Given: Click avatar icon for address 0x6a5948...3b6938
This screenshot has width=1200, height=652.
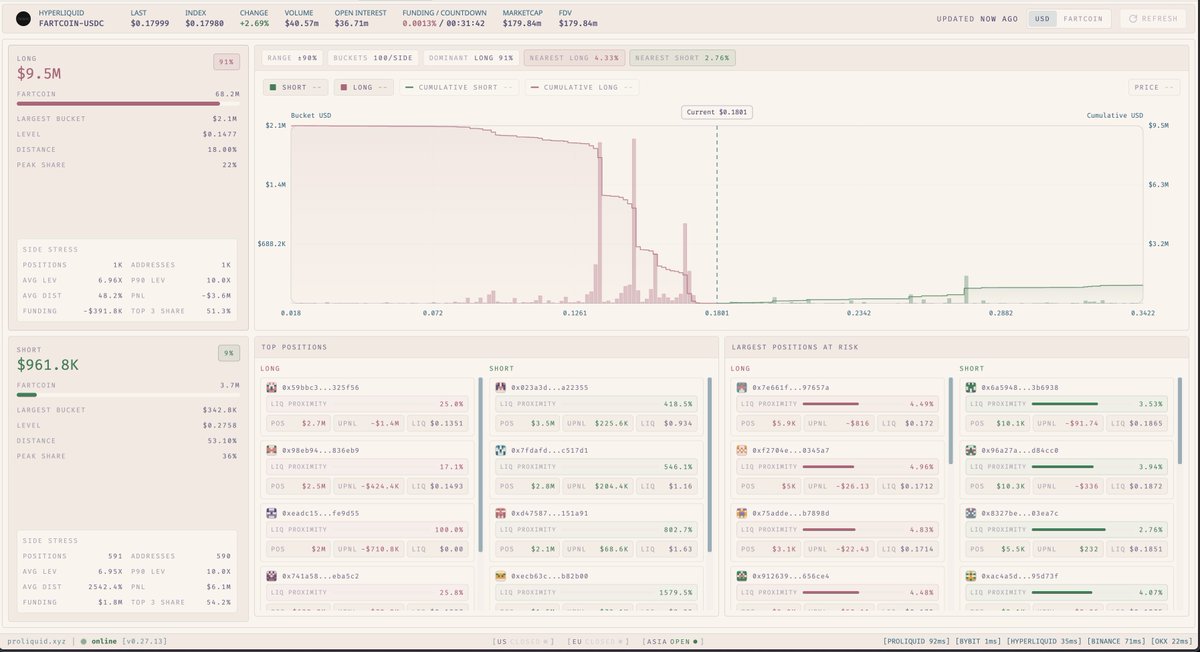Looking at the screenshot, I should (x=971, y=387).
